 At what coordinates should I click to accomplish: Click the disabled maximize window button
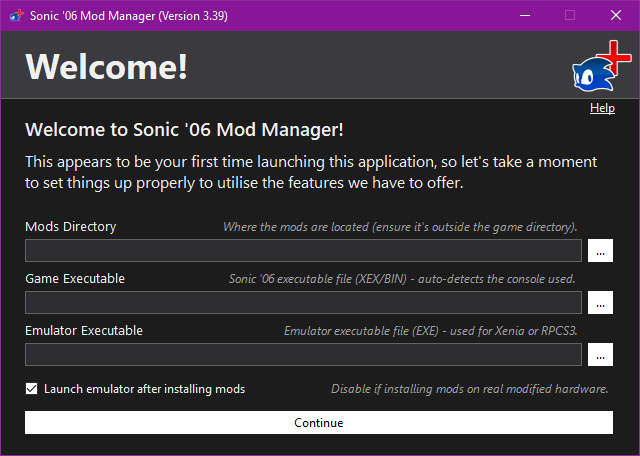pyautogui.click(x=570, y=15)
